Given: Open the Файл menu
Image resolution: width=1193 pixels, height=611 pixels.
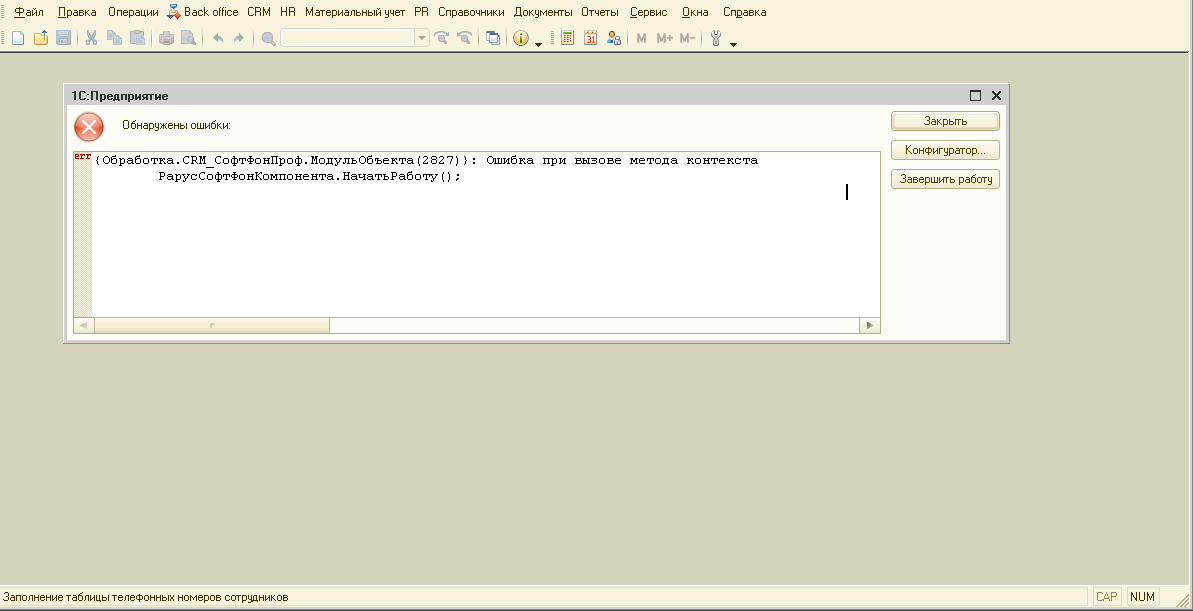Looking at the screenshot, I should [x=29, y=12].
